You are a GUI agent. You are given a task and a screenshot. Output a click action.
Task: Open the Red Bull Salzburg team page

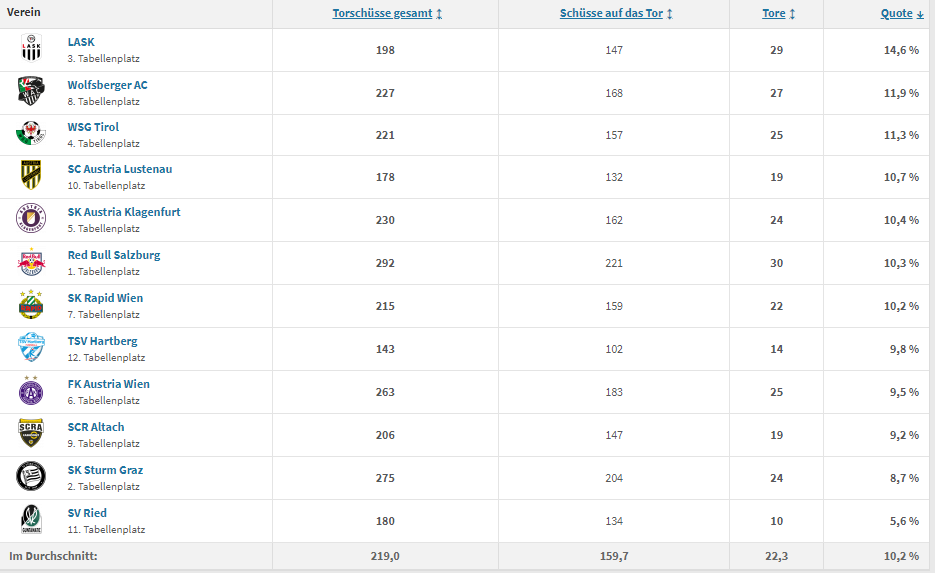click(x=114, y=255)
